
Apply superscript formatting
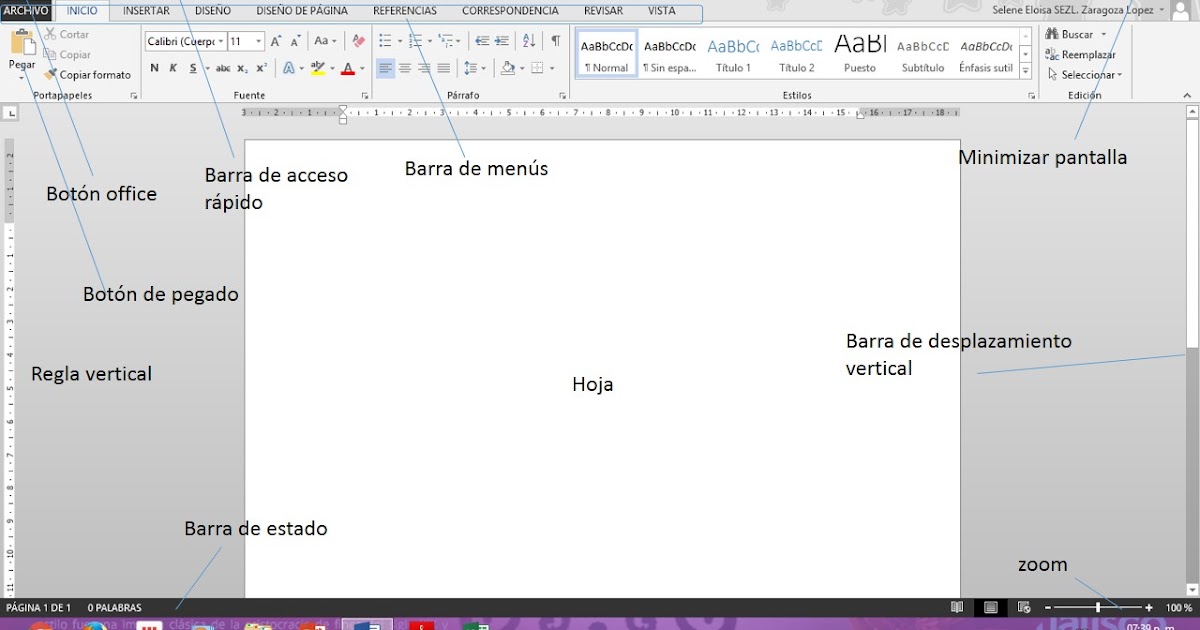click(x=260, y=69)
